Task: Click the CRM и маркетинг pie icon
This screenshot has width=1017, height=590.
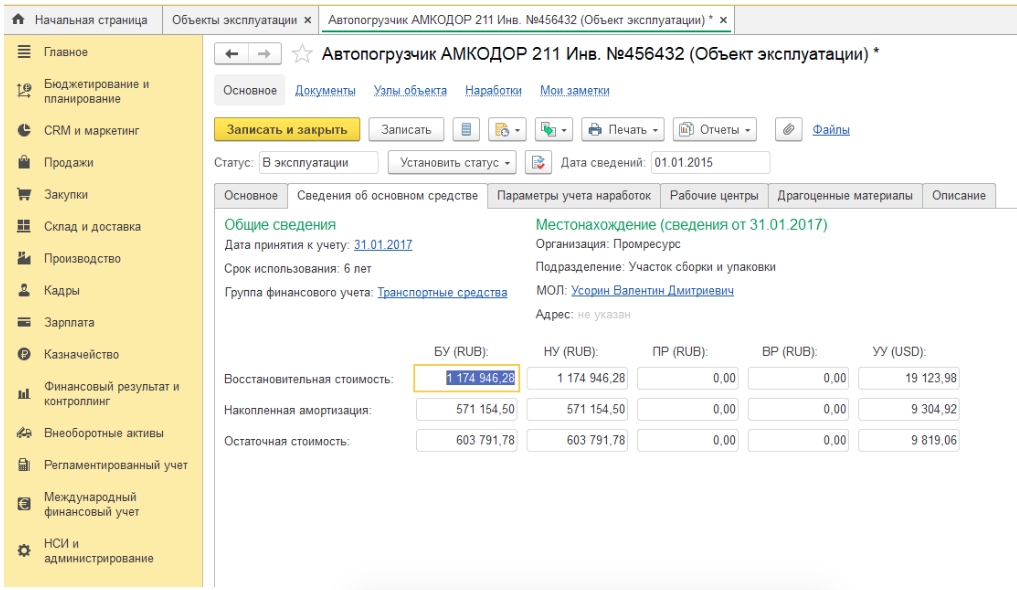Action: pyautogui.click(x=24, y=130)
